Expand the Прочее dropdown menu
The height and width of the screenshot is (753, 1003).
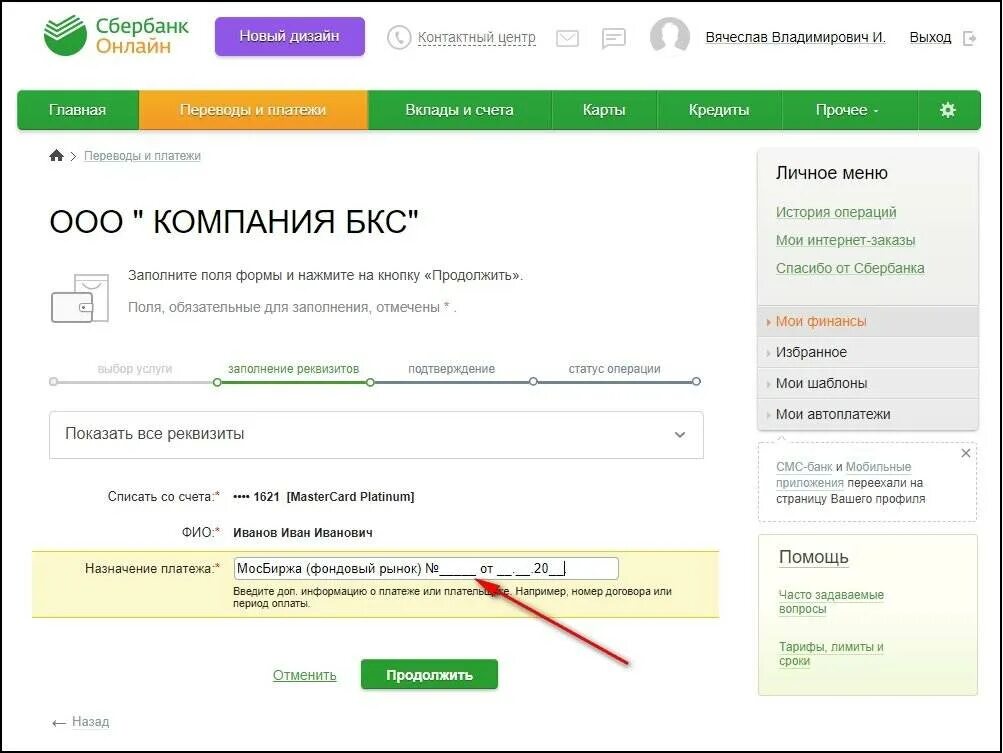point(849,110)
